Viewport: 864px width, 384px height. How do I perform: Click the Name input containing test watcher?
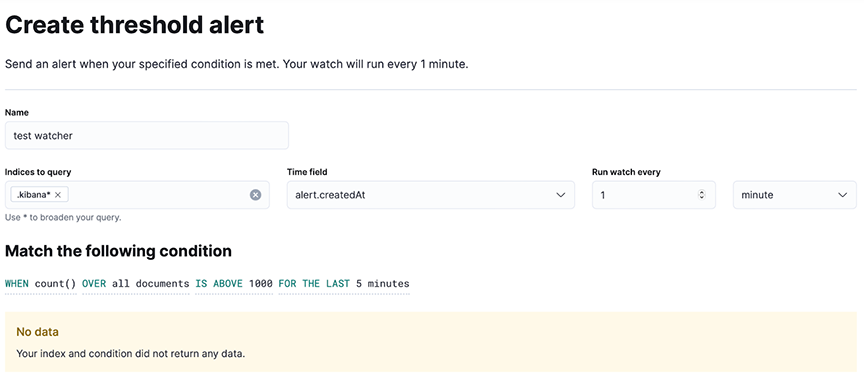[147, 135]
